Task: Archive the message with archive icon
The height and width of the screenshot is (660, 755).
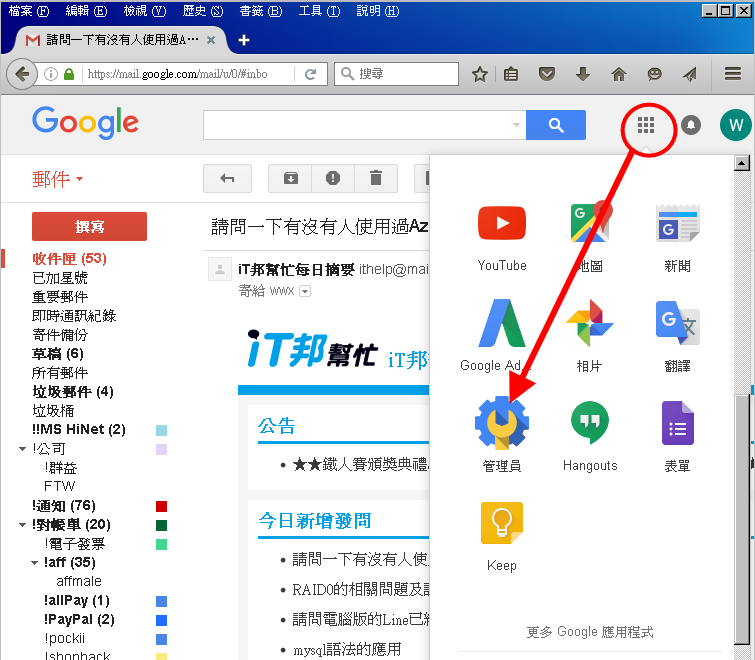Action: [290, 179]
